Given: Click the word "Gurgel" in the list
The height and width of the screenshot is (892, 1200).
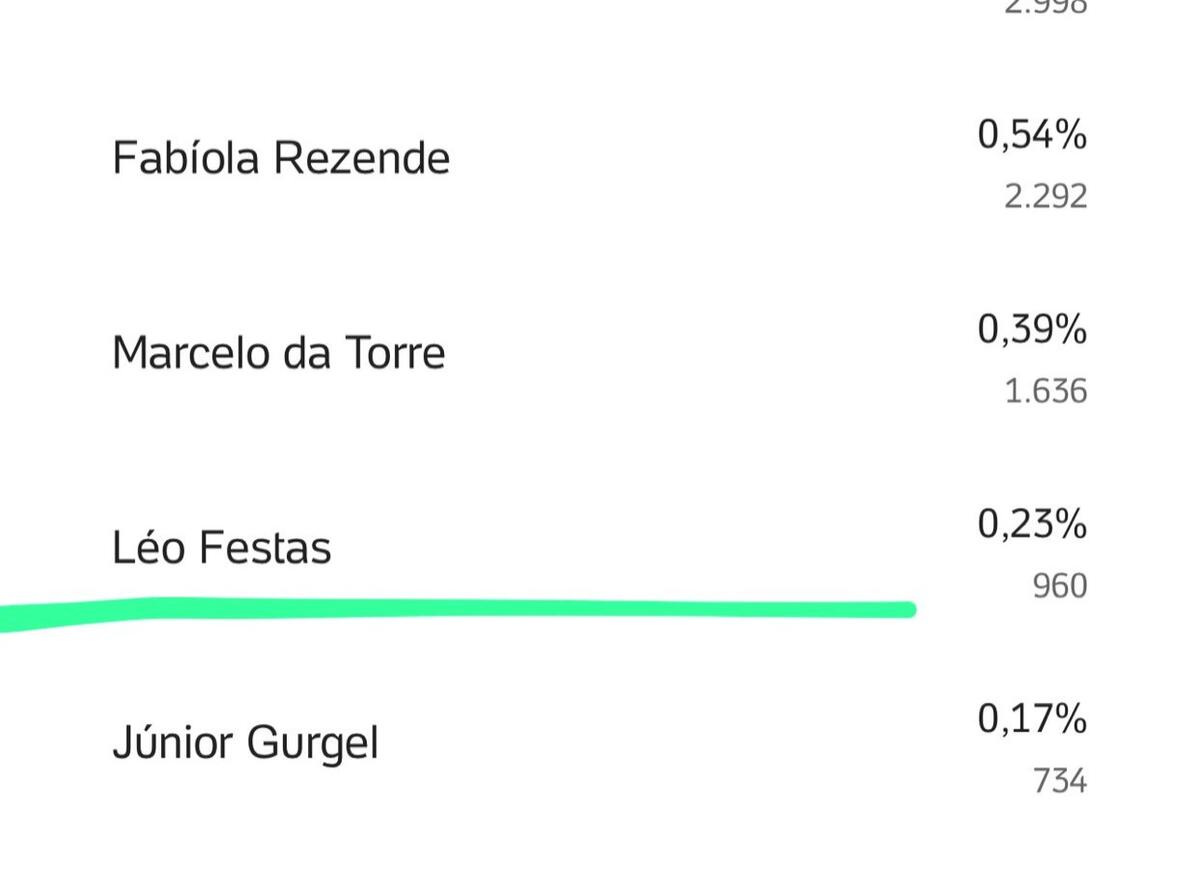Looking at the screenshot, I should 312,744.
